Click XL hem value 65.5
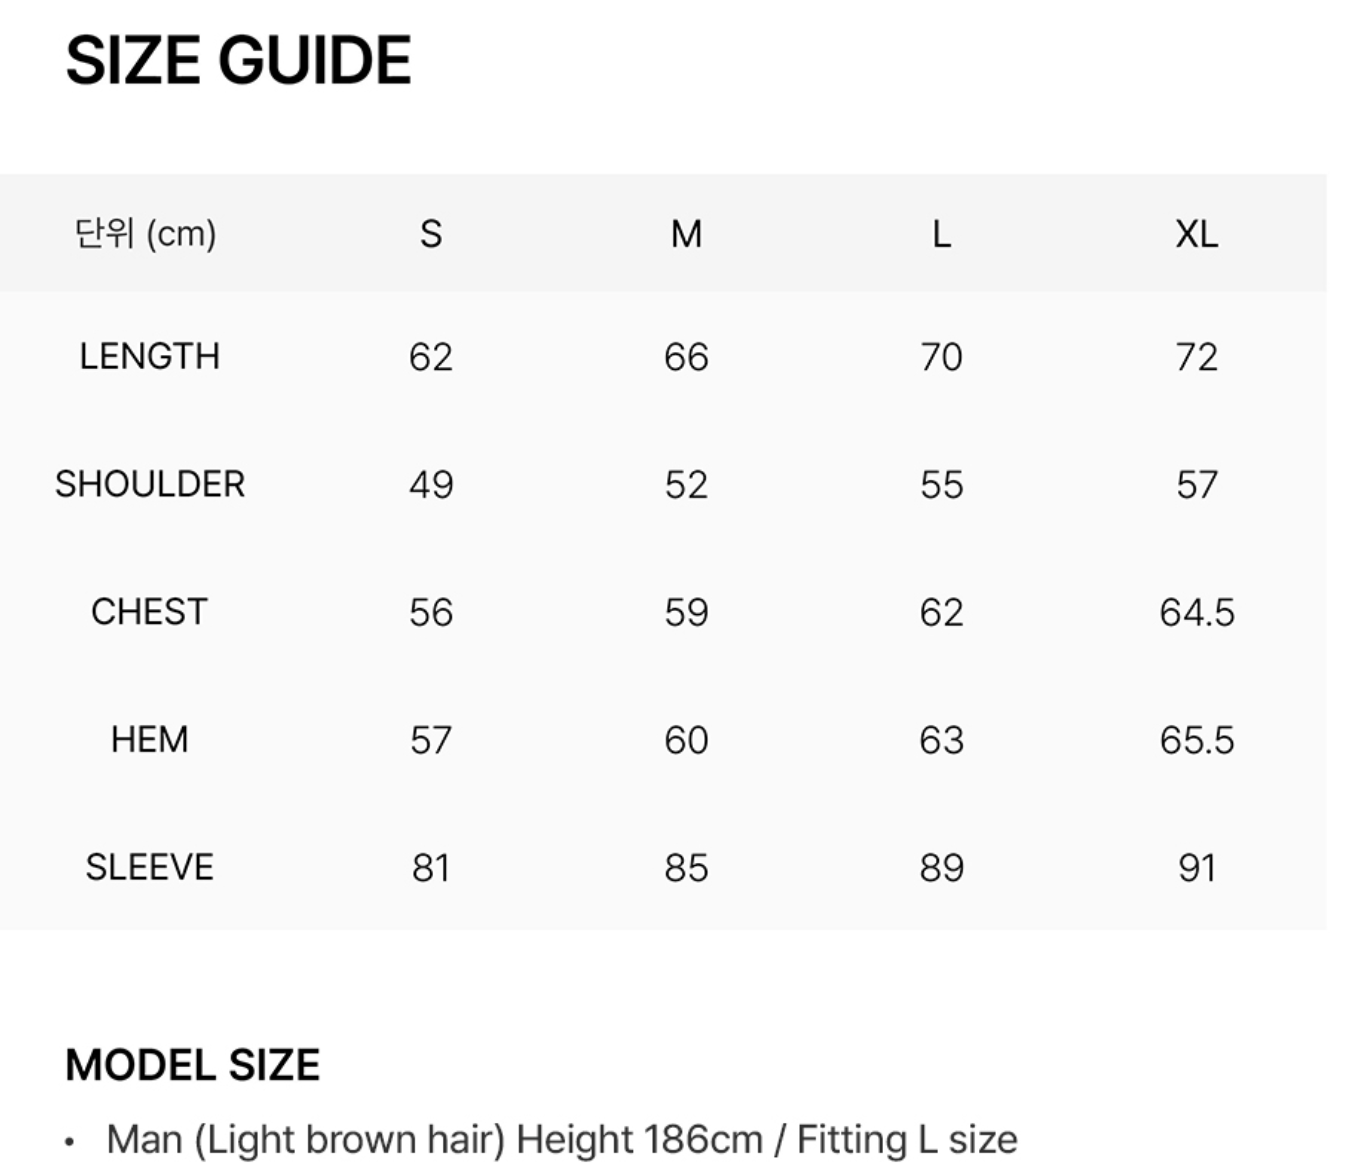The height and width of the screenshot is (1170, 1368). pyautogui.click(x=1197, y=740)
